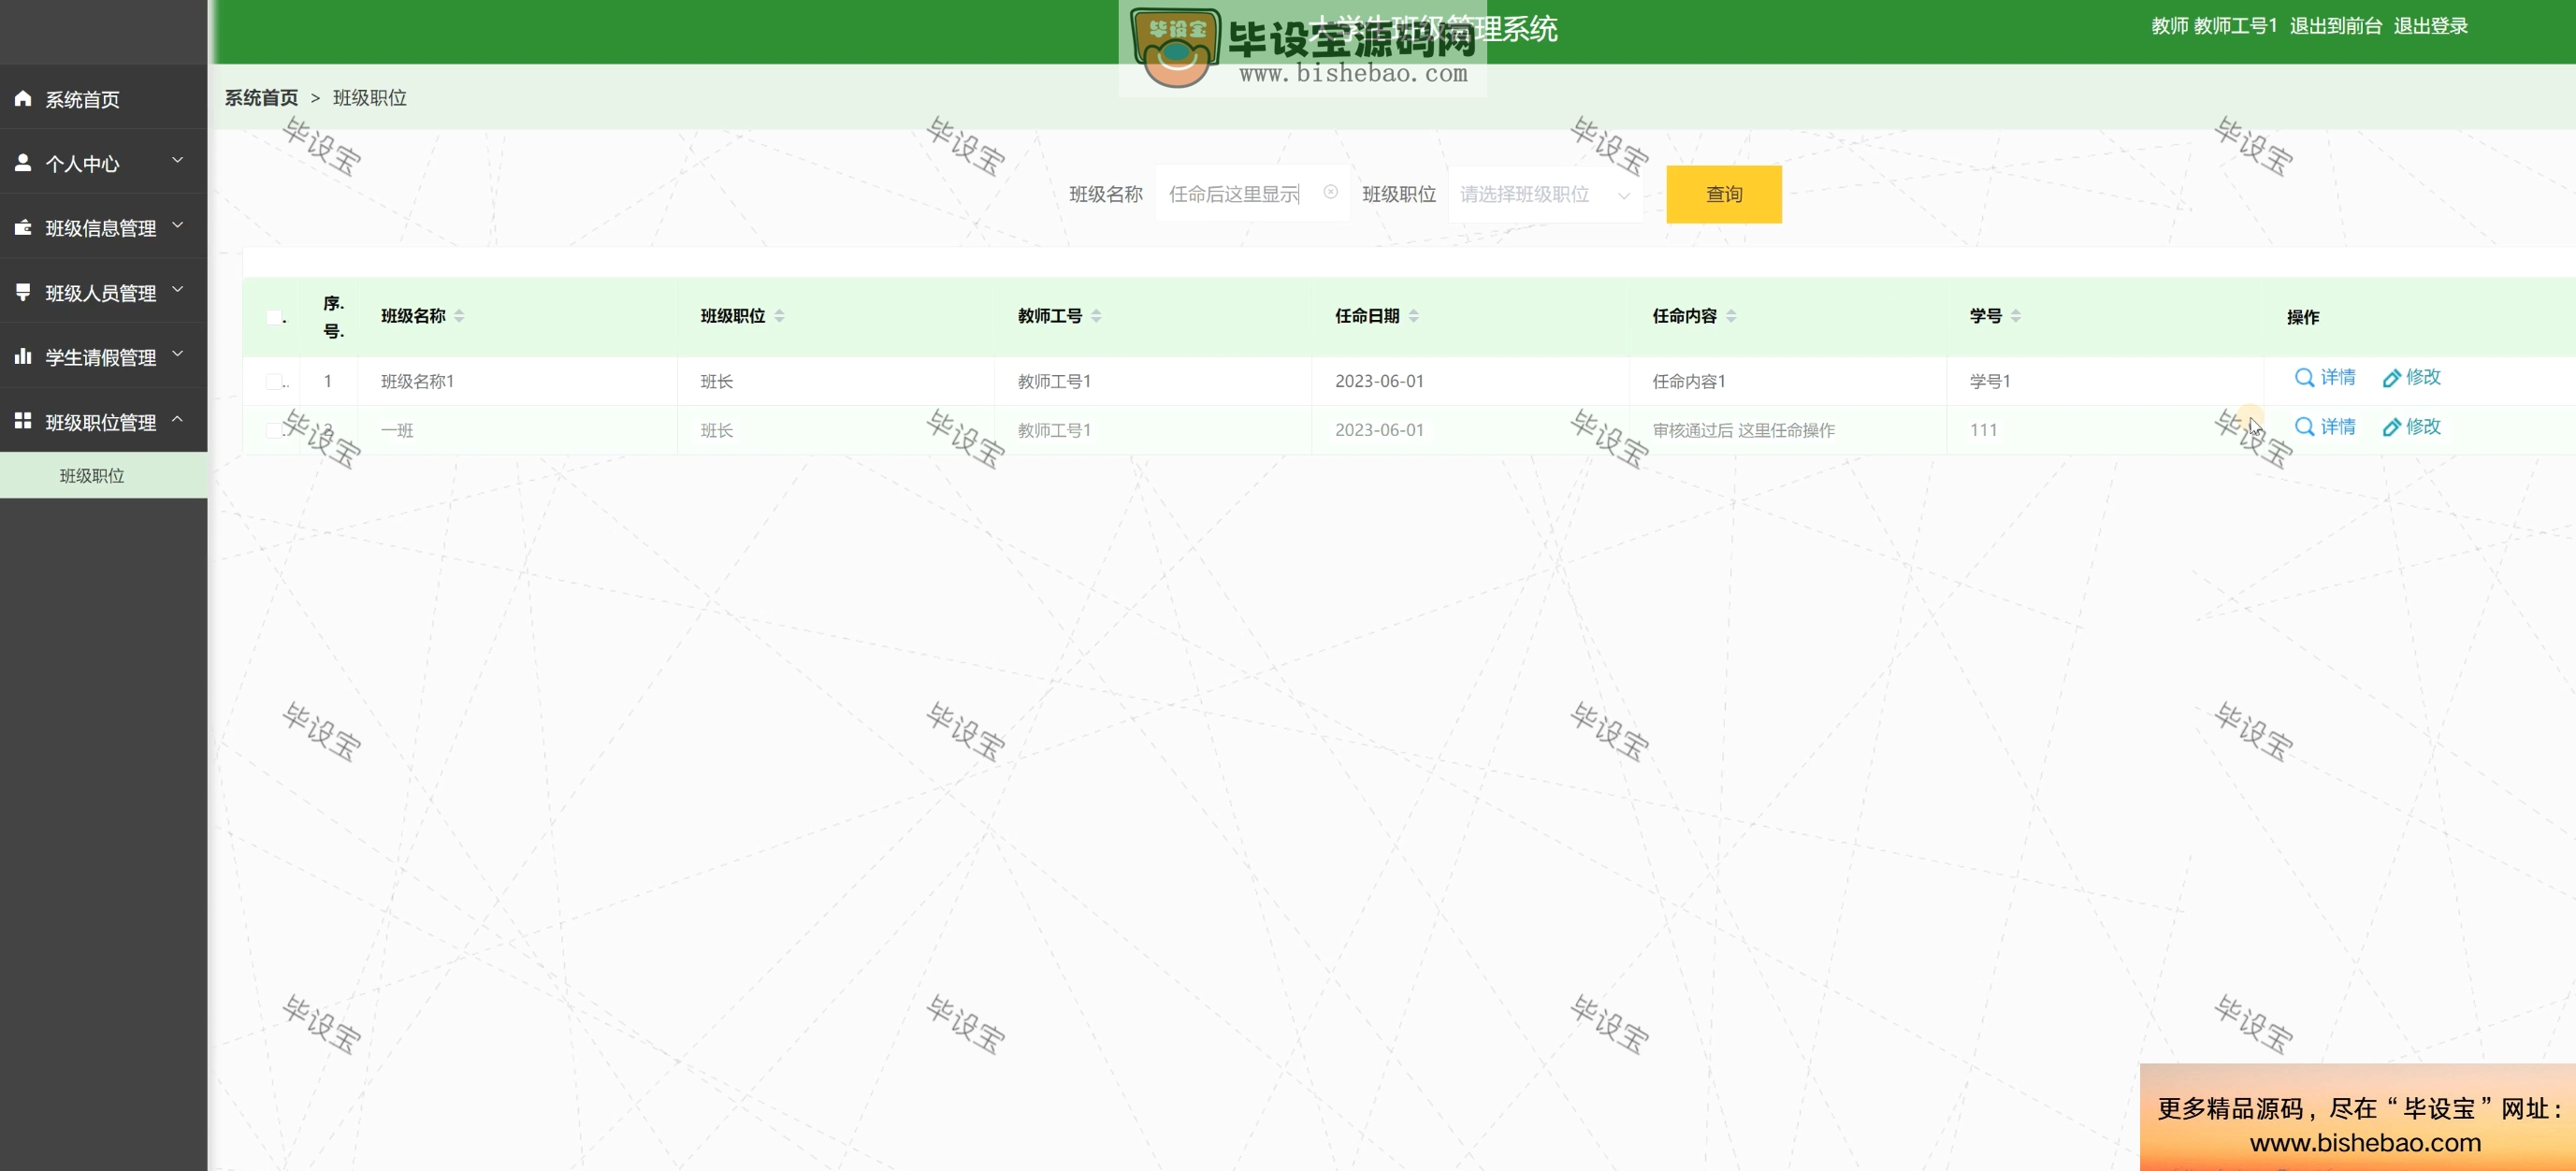Sort the table by 教师工号 column arrows
Screen dimensions: 2576x1171
click(1096, 316)
